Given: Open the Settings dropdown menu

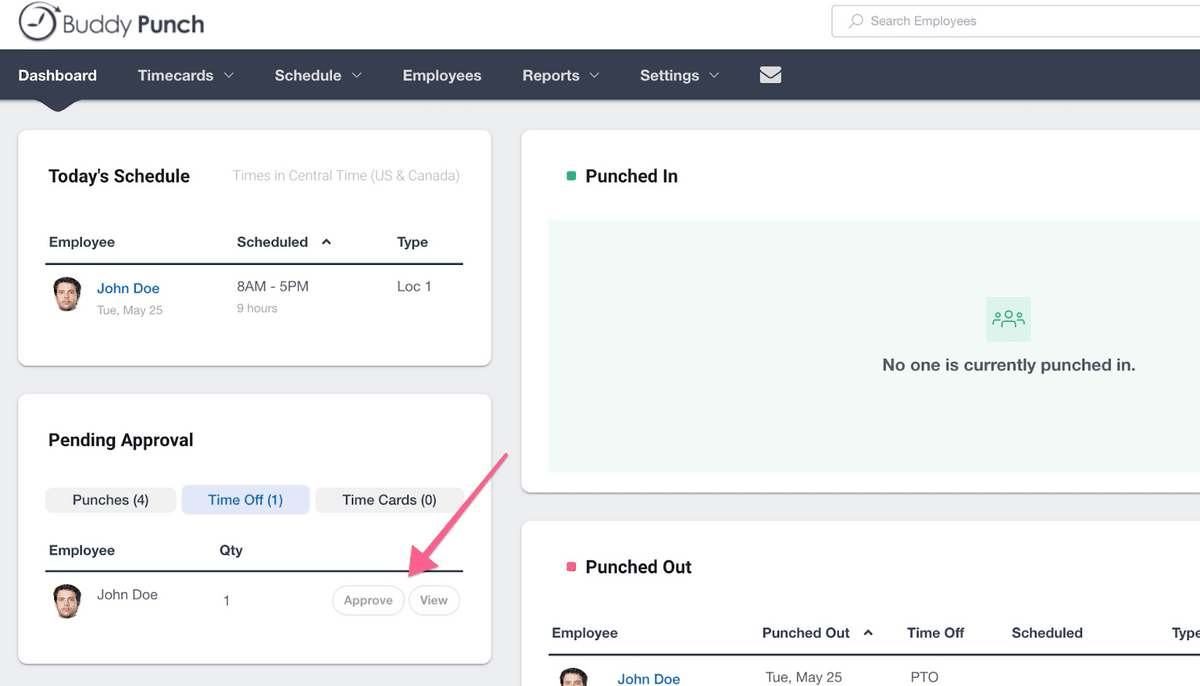Looking at the screenshot, I should pyautogui.click(x=680, y=75).
